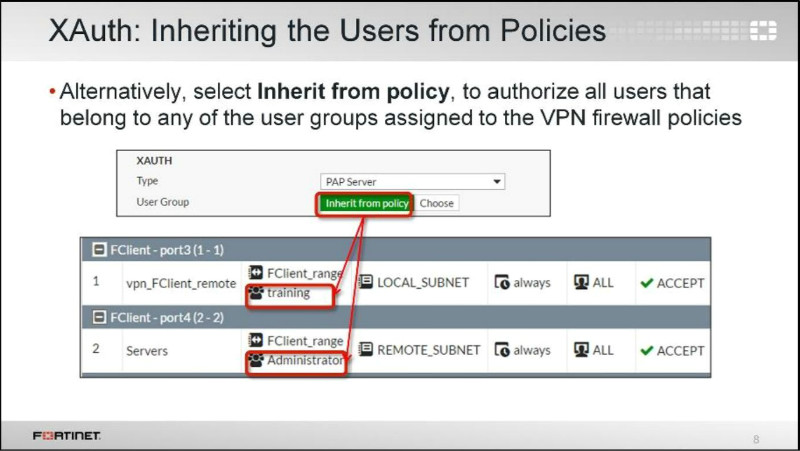Click the schedule clock icon in policy 1 row

[502, 282]
